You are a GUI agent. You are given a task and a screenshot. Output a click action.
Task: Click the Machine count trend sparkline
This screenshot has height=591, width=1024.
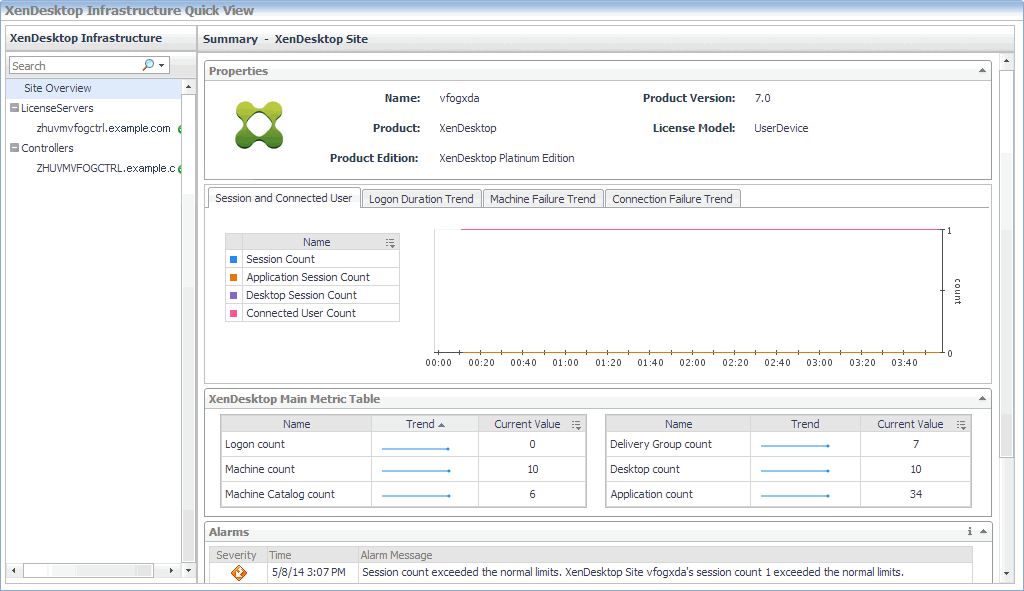415,470
